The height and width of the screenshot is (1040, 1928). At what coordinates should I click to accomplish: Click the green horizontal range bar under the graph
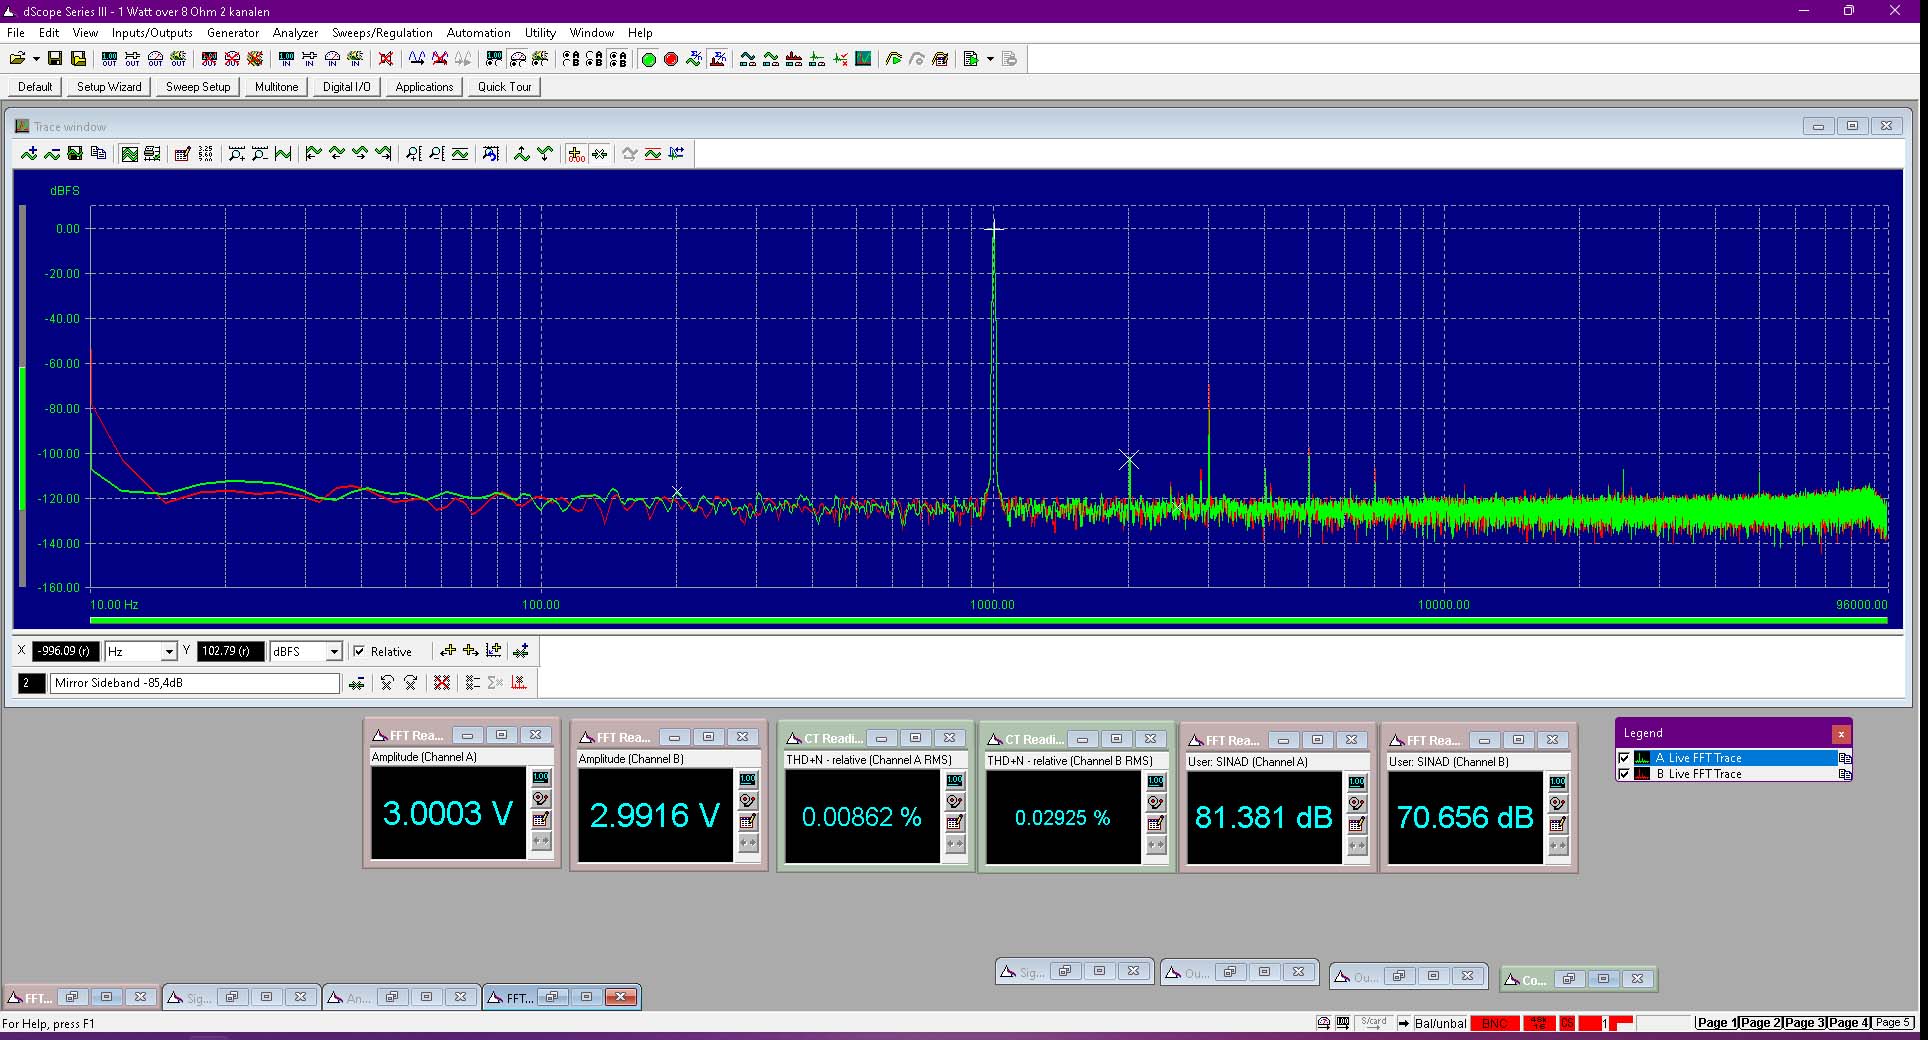click(989, 620)
